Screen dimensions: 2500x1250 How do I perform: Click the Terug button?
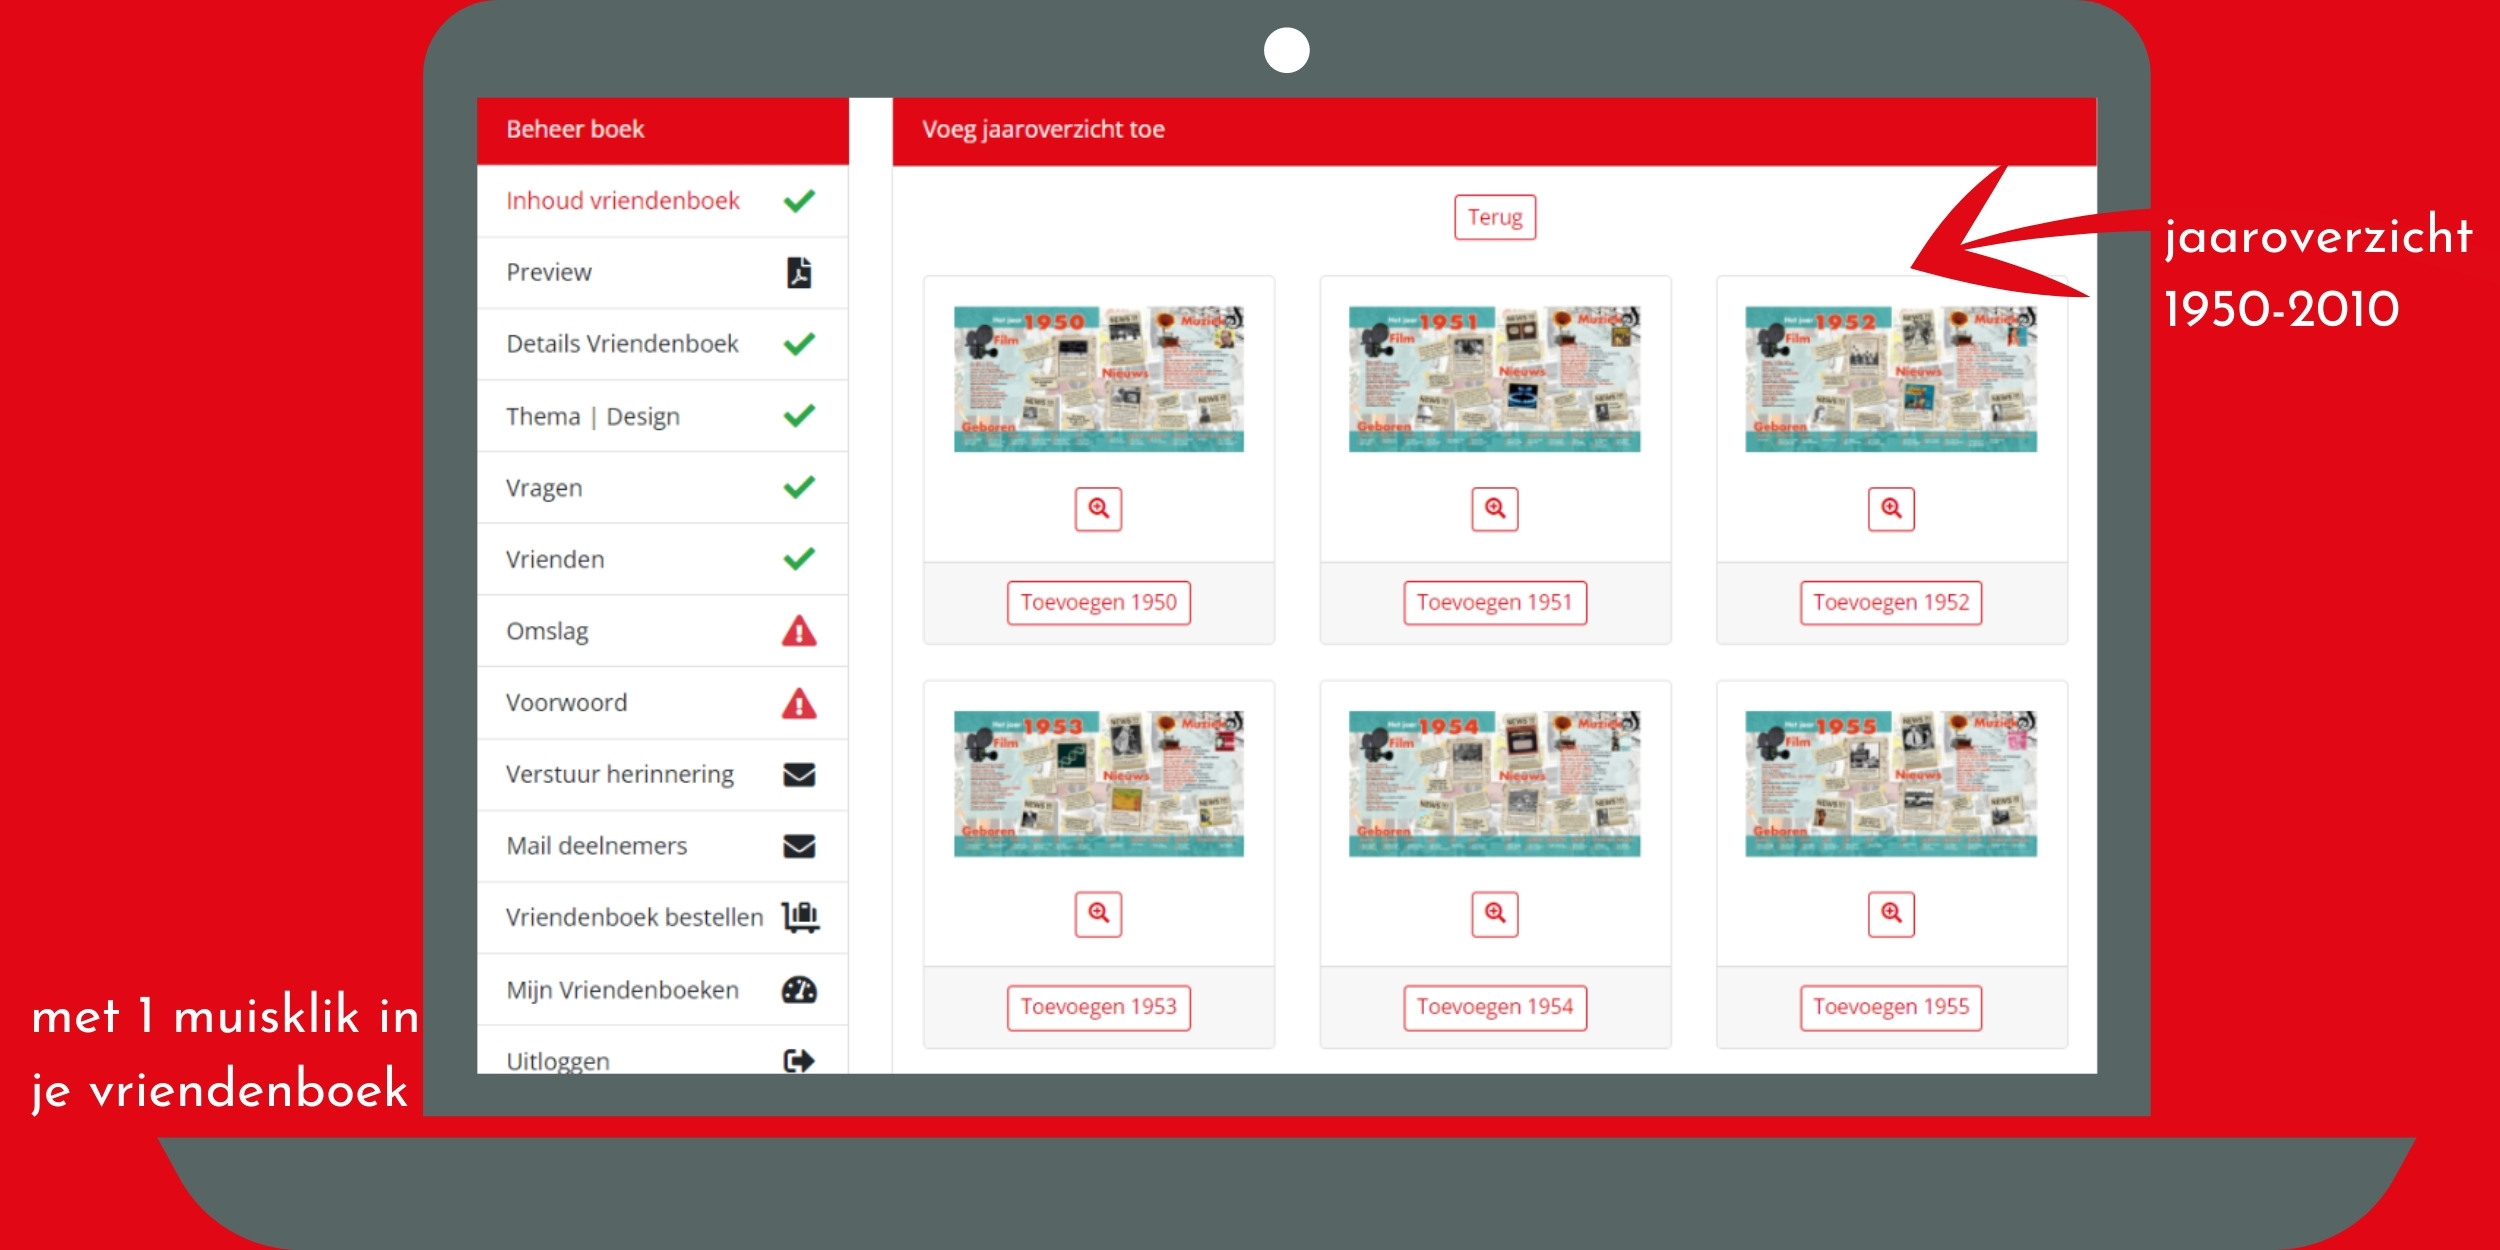point(1495,217)
